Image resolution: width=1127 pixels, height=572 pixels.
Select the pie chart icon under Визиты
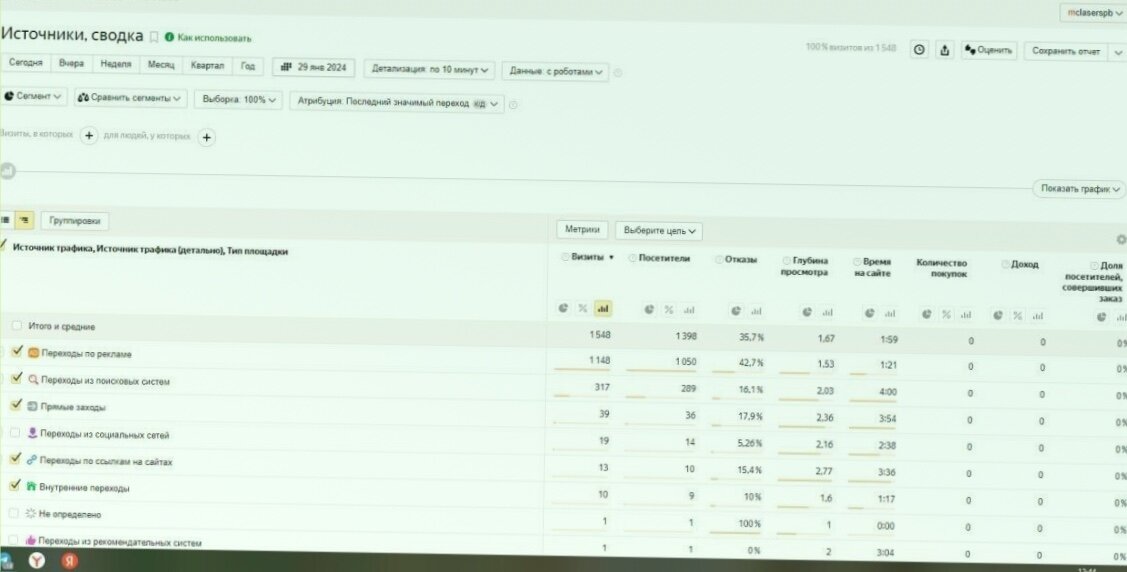564,308
